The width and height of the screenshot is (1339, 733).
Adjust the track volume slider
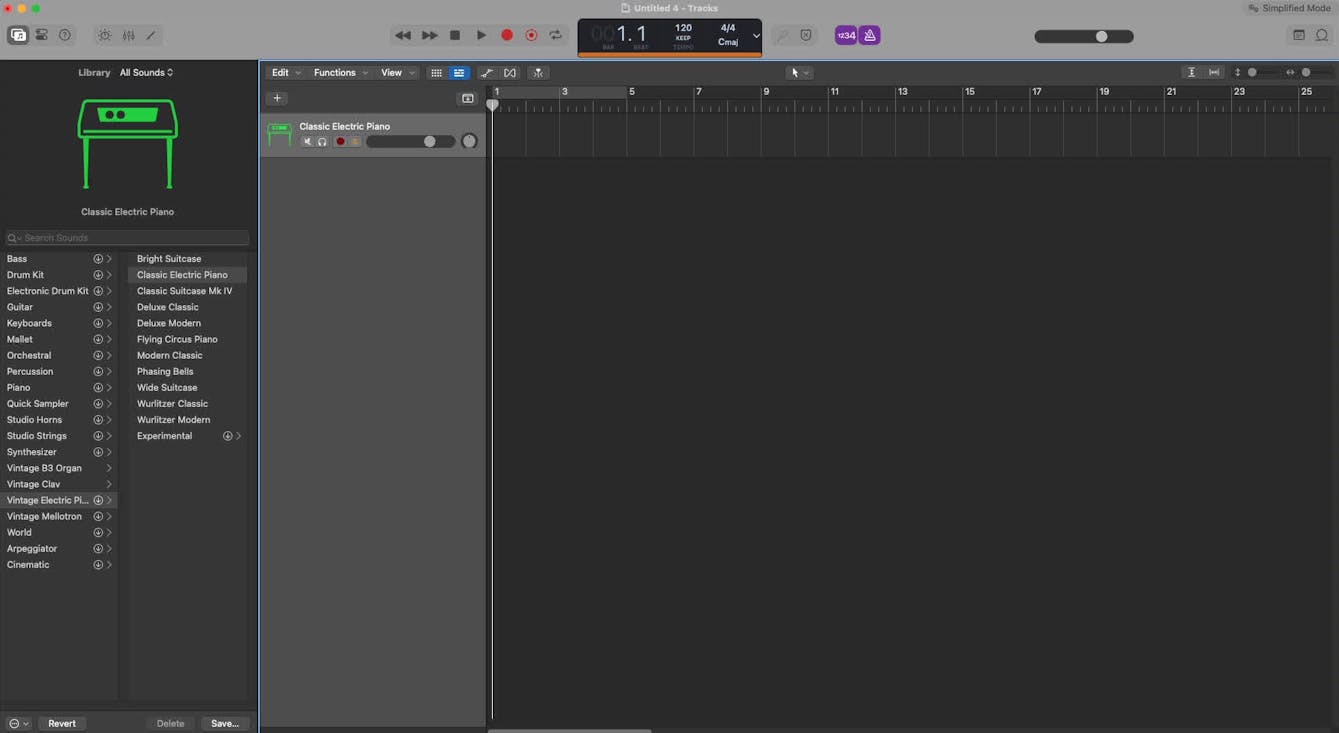(x=410, y=142)
